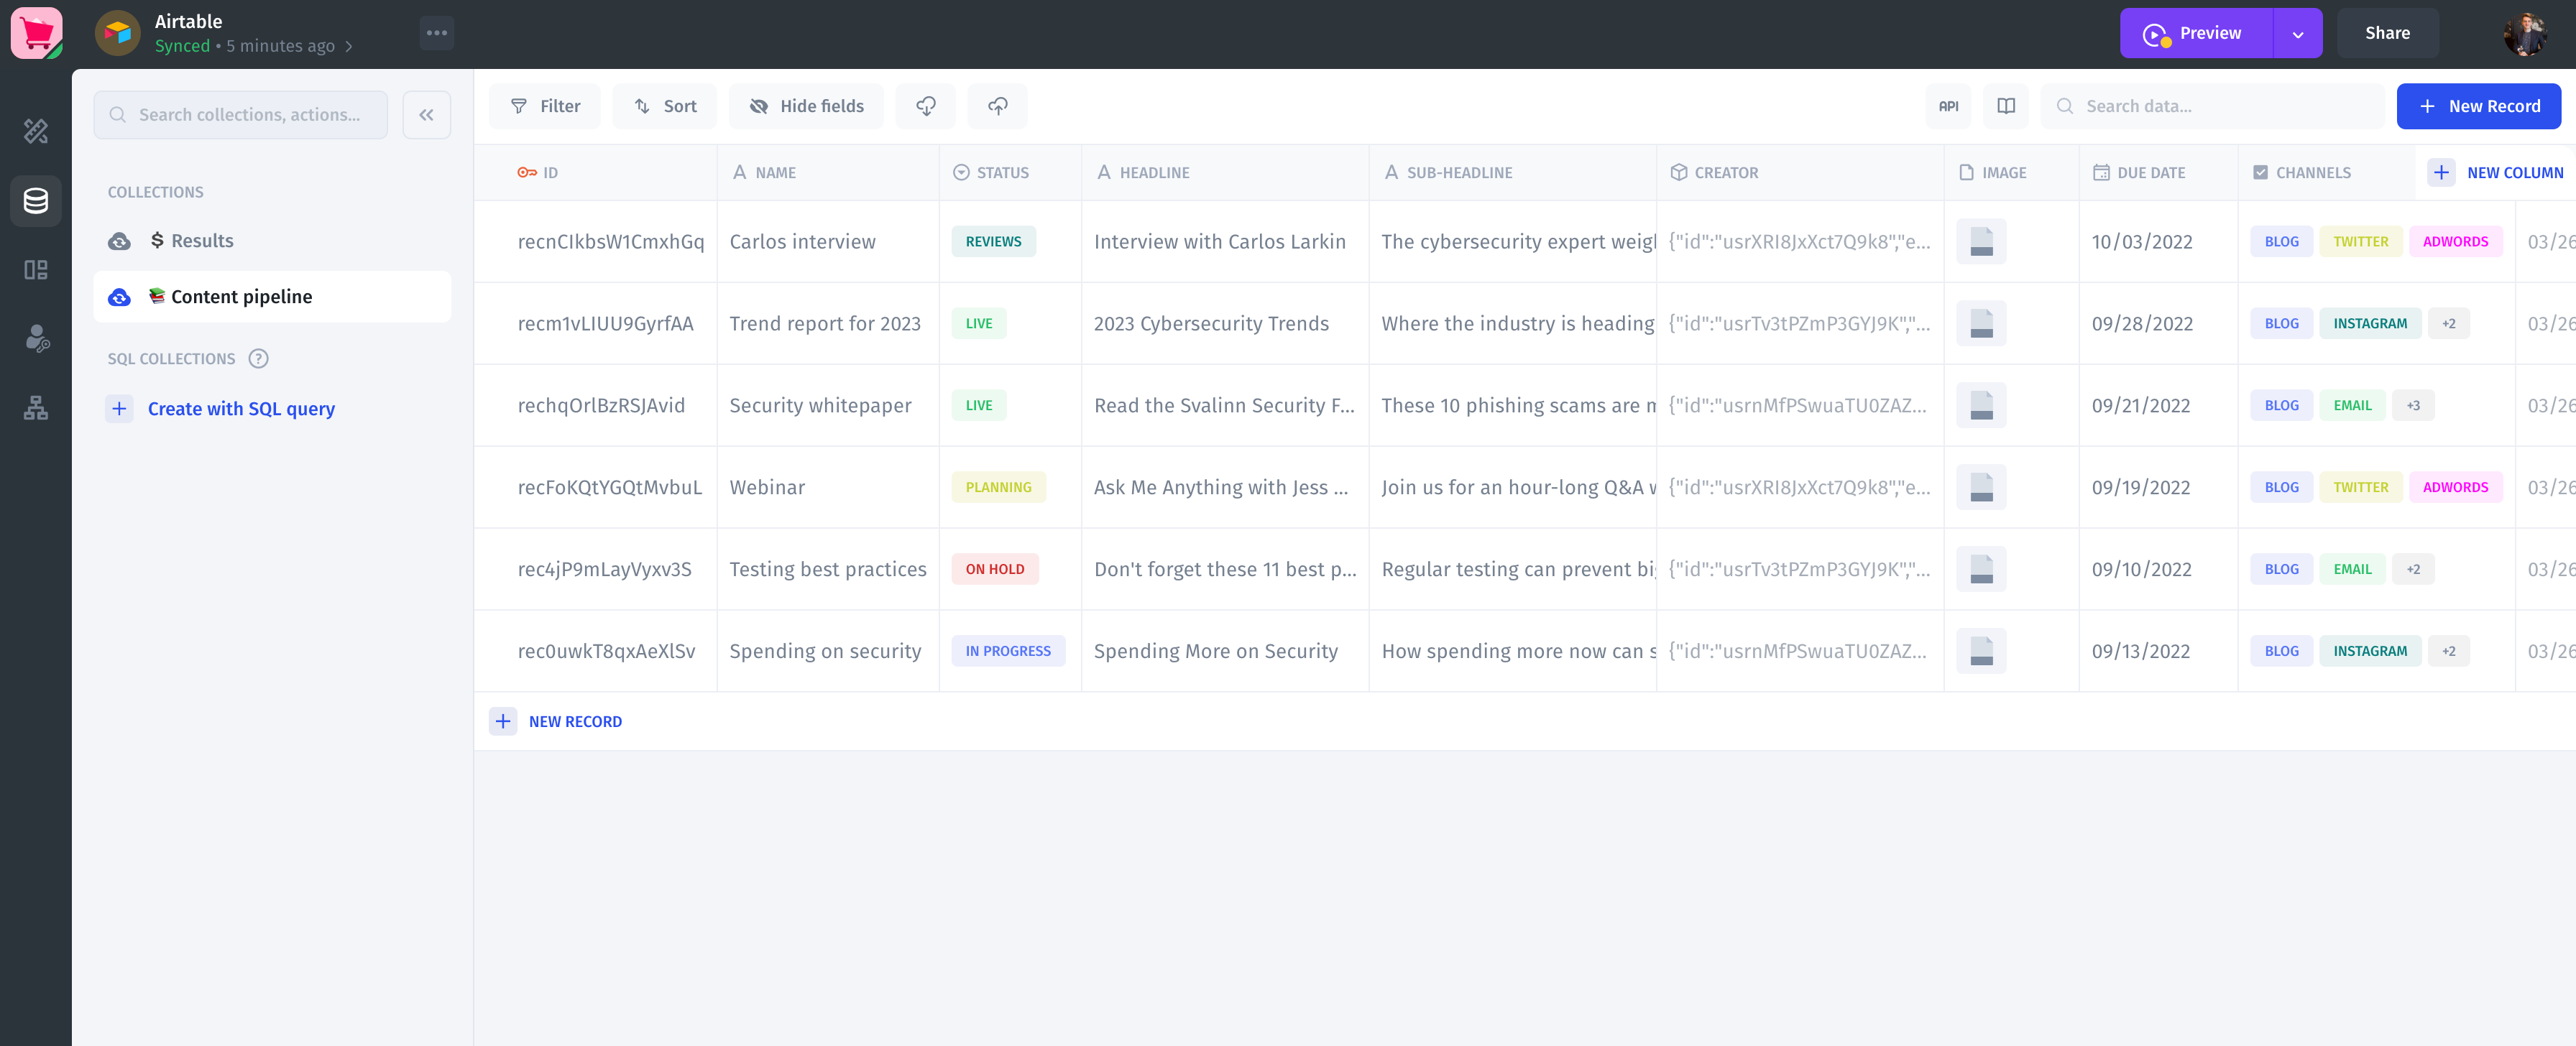2576x1046 pixels.
Task: Click the Results collection item
Action: tap(201, 240)
